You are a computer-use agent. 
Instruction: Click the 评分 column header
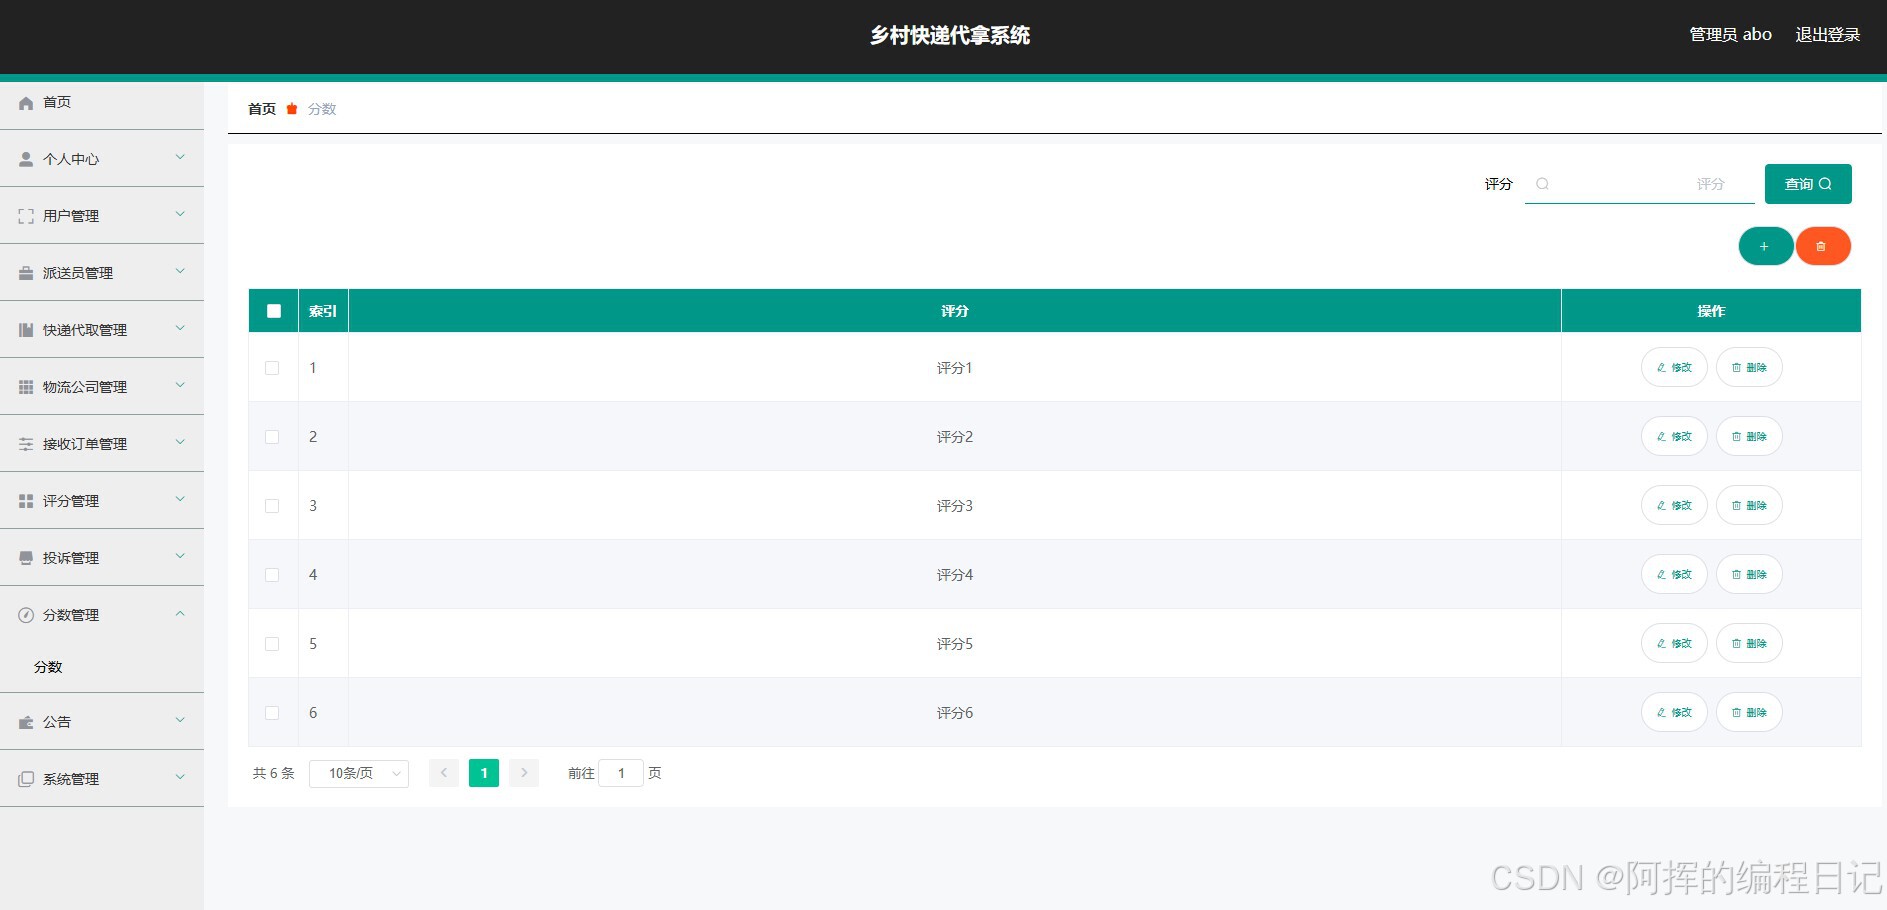955,311
